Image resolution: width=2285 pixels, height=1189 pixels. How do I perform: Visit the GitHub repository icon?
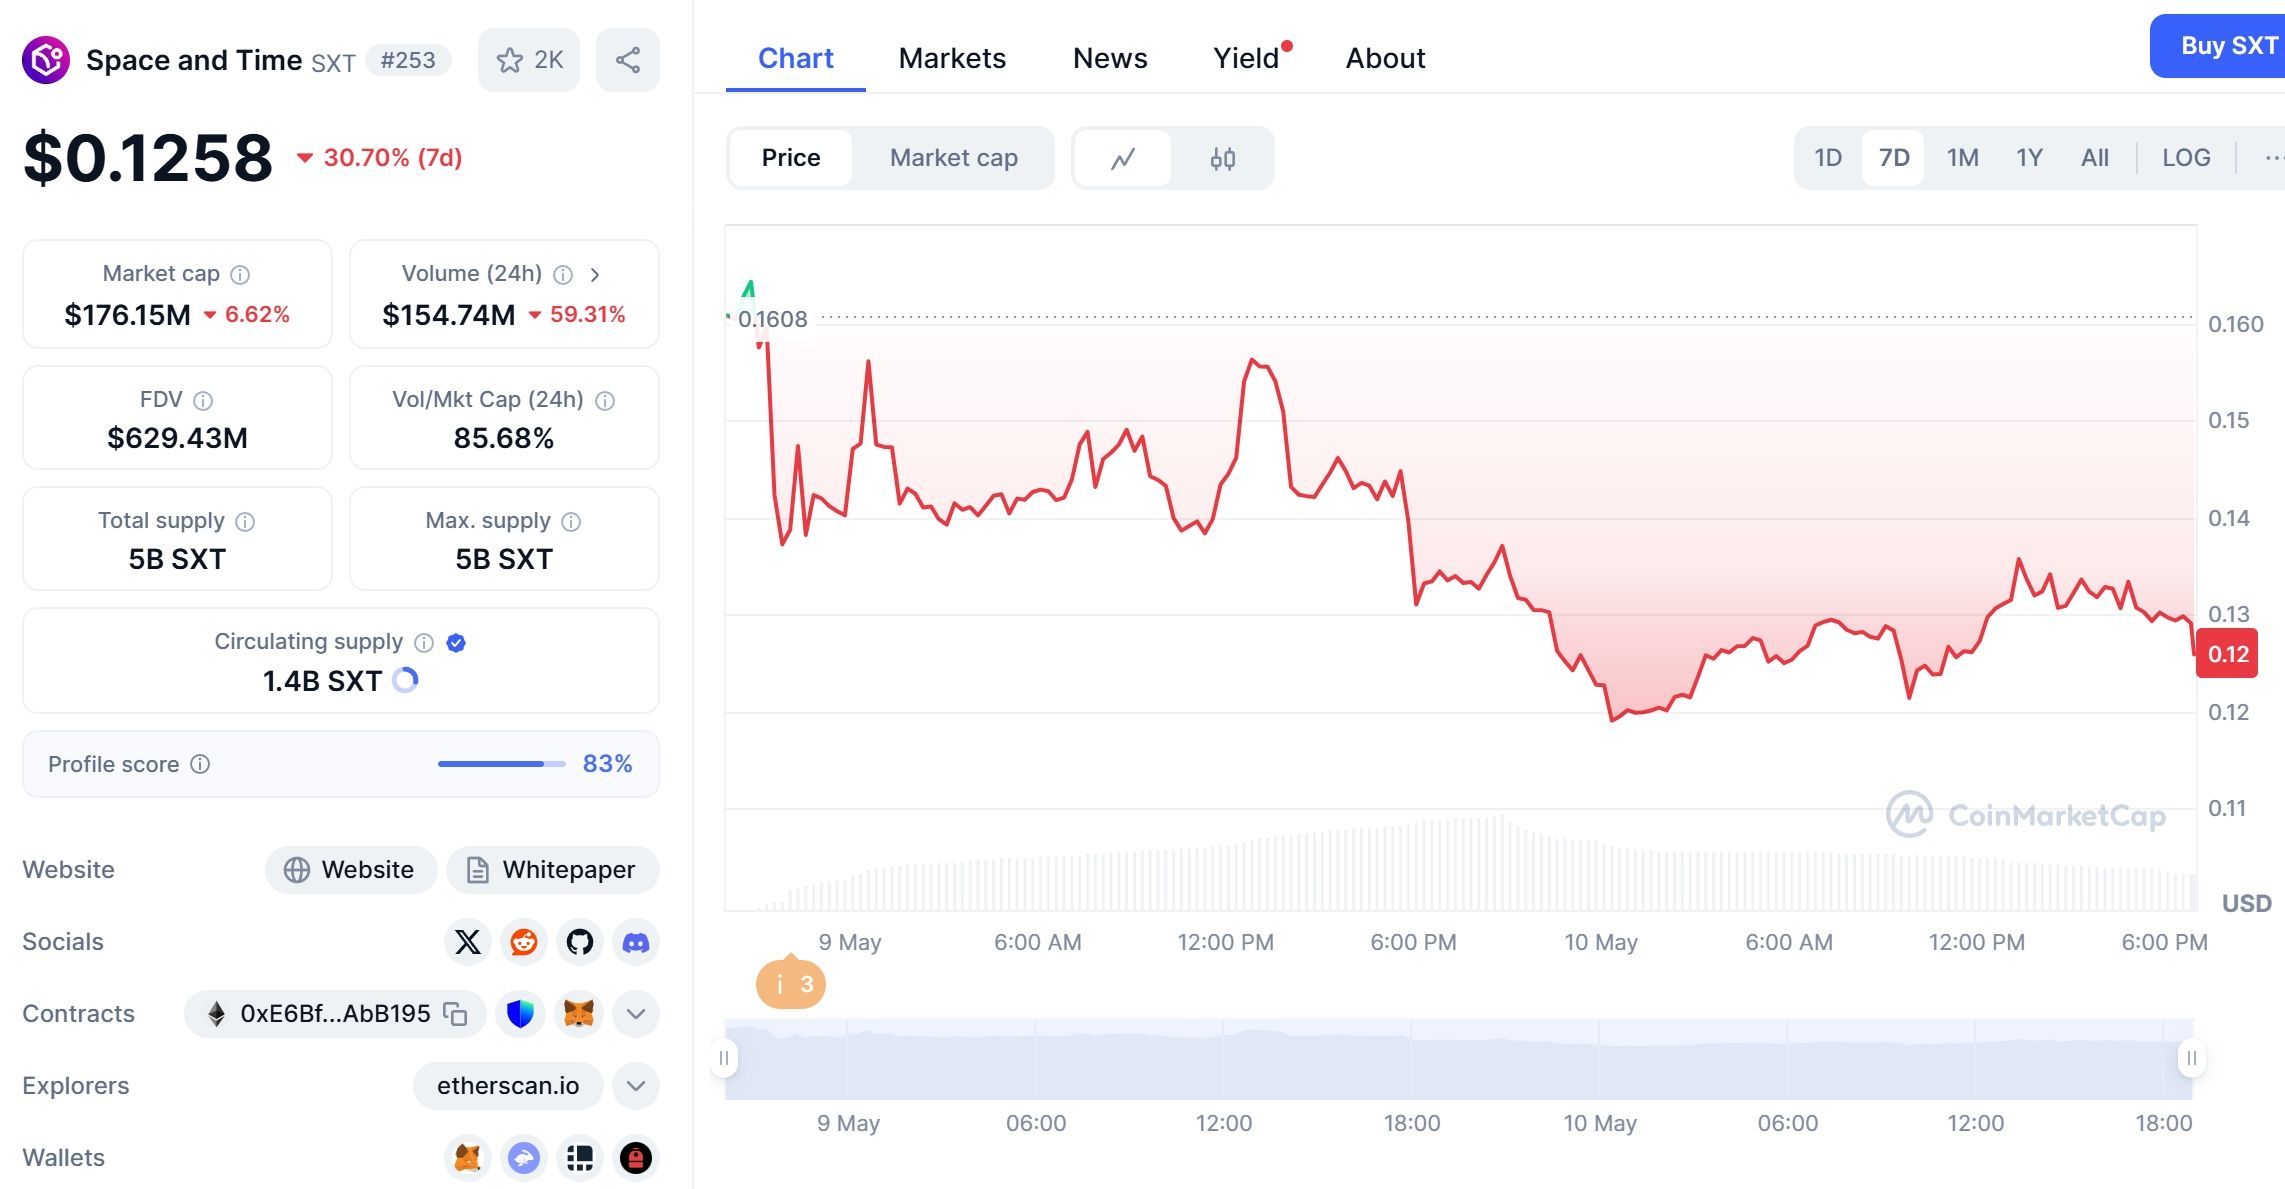(x=579, y=941)
